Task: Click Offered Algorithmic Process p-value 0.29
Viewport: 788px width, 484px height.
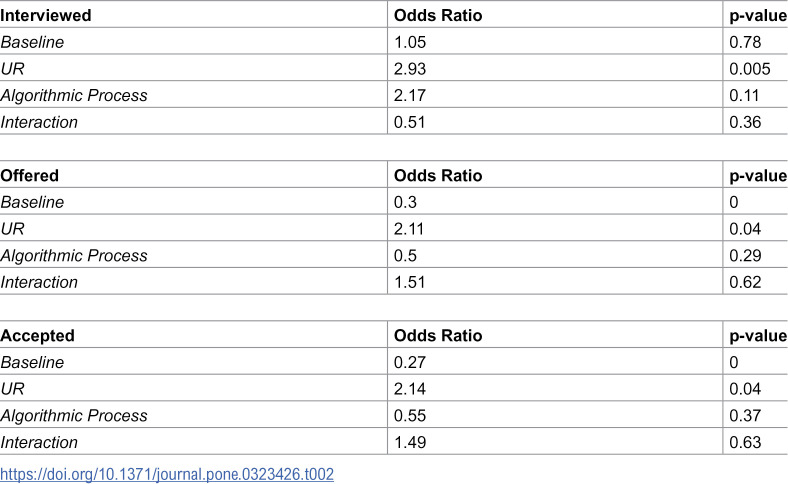Action: (x=745, y=255)
